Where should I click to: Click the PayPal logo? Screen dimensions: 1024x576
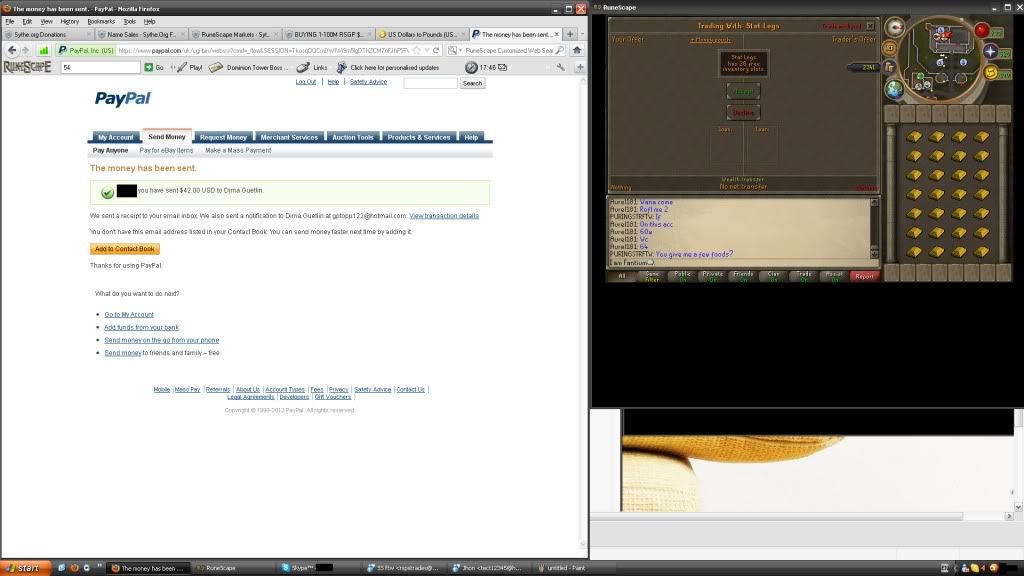[123, 99]
